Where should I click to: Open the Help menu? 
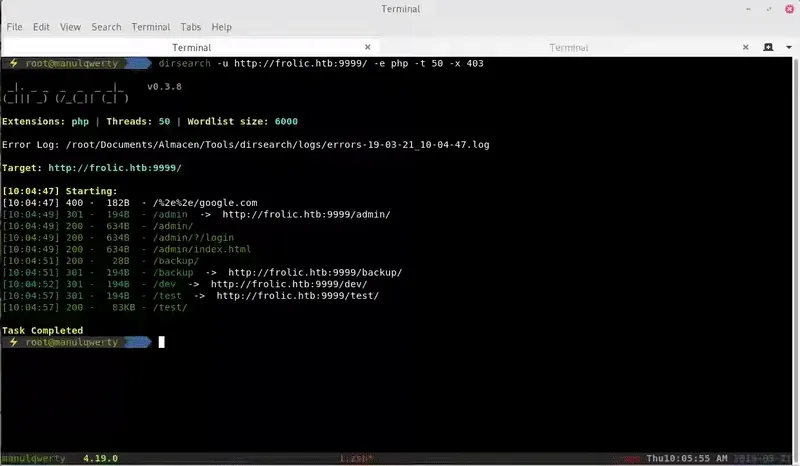[222, 27]
